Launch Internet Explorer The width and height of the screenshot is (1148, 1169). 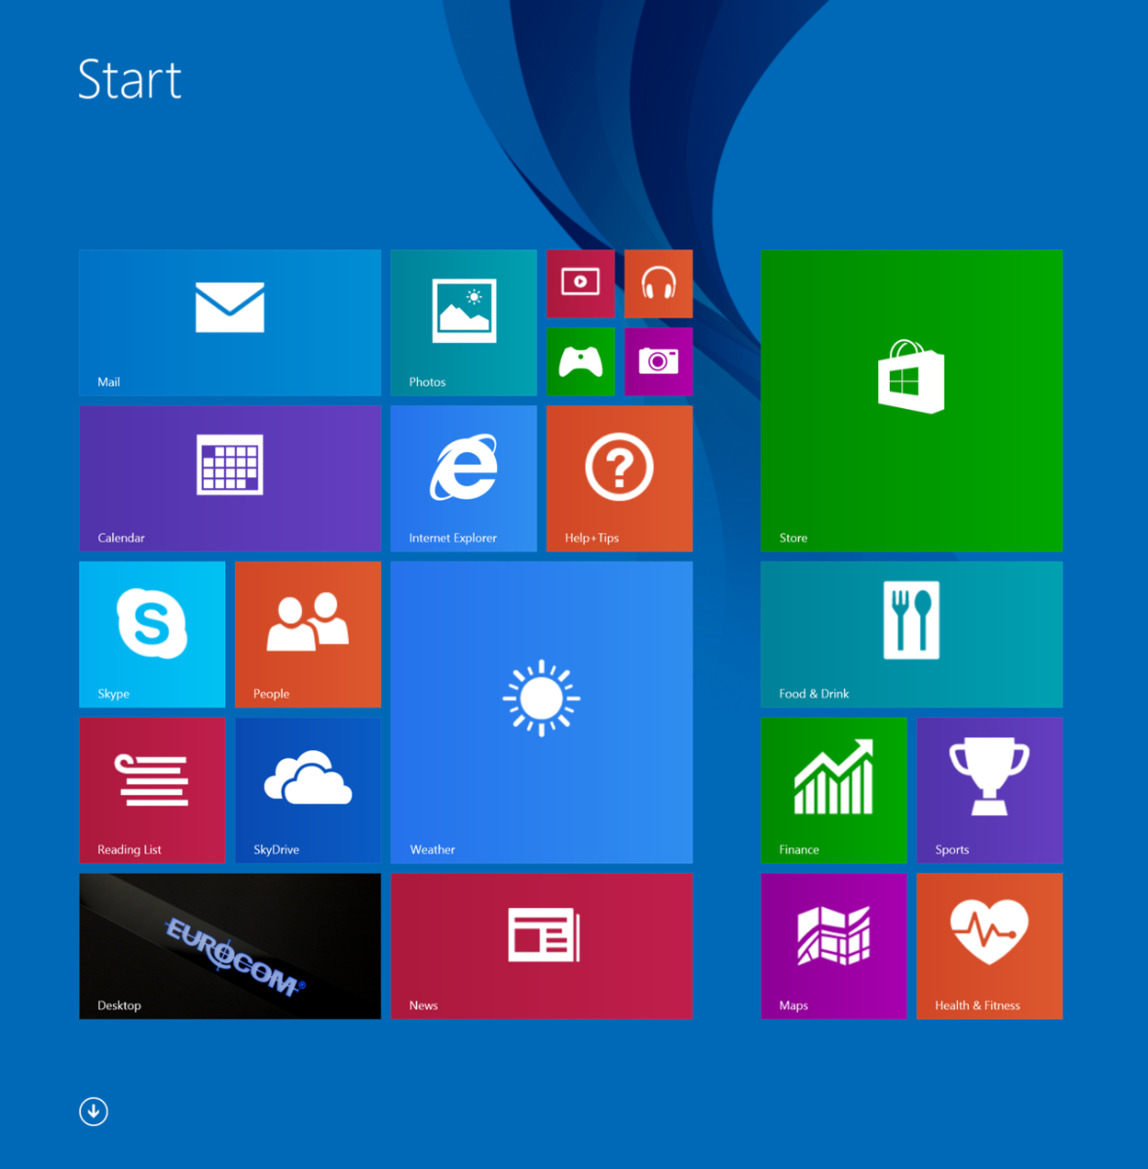pos(464,479)
